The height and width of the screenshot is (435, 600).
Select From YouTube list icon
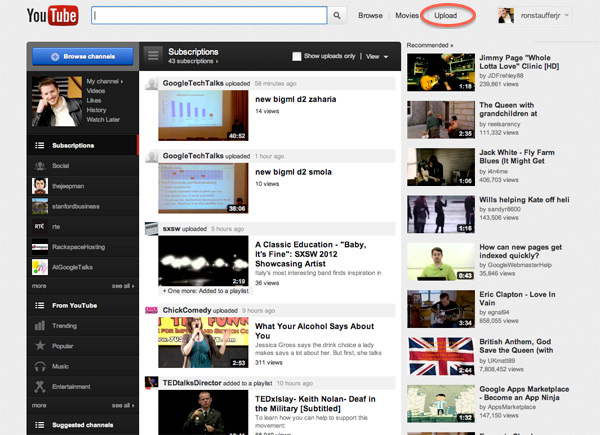click(40, 305)
